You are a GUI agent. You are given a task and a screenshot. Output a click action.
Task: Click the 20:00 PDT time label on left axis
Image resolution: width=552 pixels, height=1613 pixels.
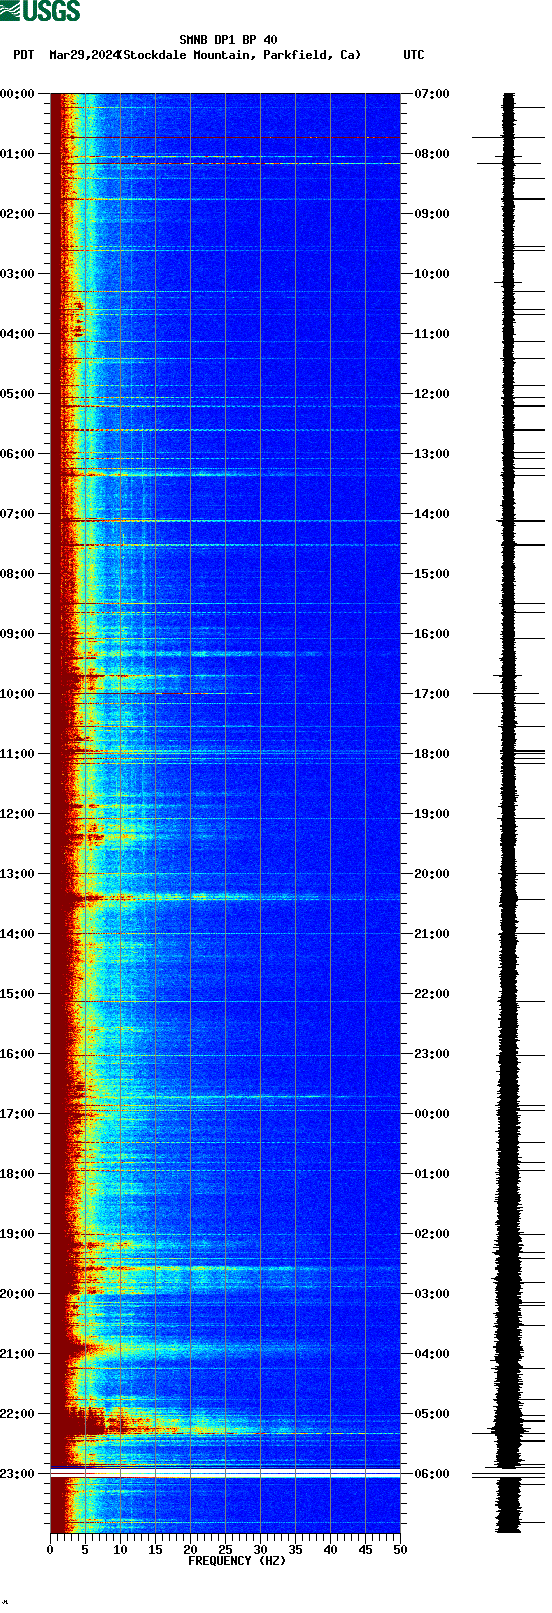click(18, 1294)
